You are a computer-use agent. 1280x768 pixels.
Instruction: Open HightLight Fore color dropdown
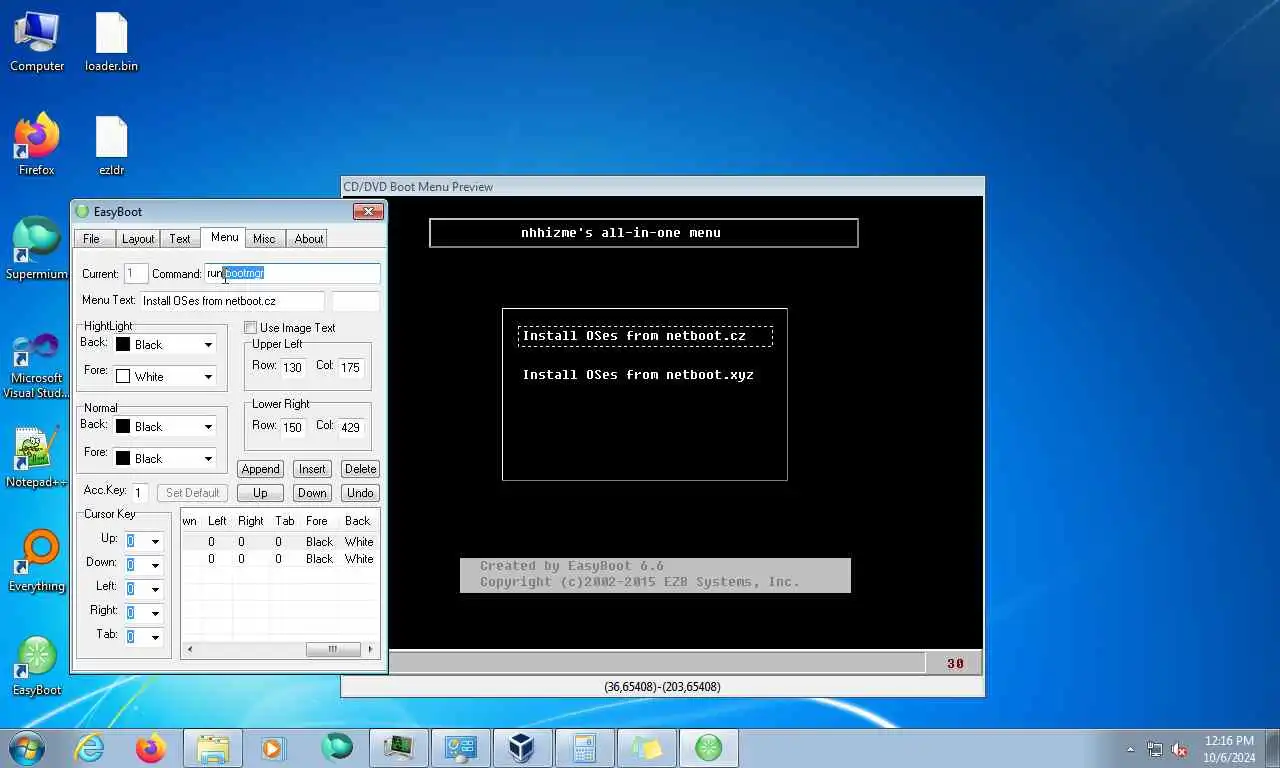(x=208, y=377)
